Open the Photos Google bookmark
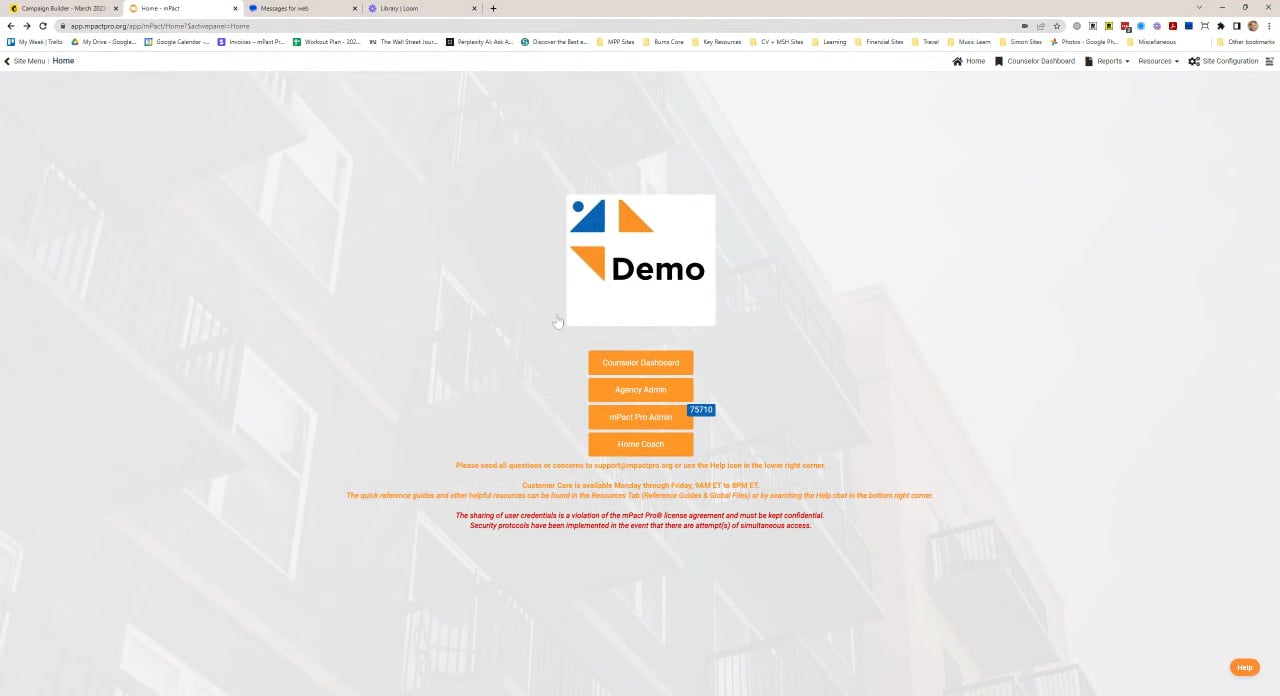Viewport: 1280px width, 696px height. pos(1084,42)
